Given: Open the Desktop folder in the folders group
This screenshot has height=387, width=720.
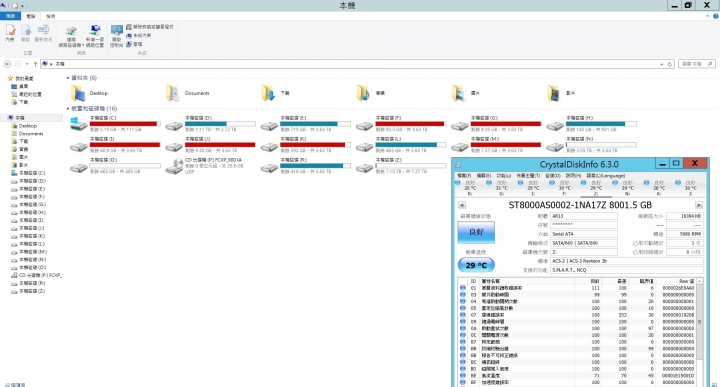Looking at the screenshot, I should coord(90,93).
